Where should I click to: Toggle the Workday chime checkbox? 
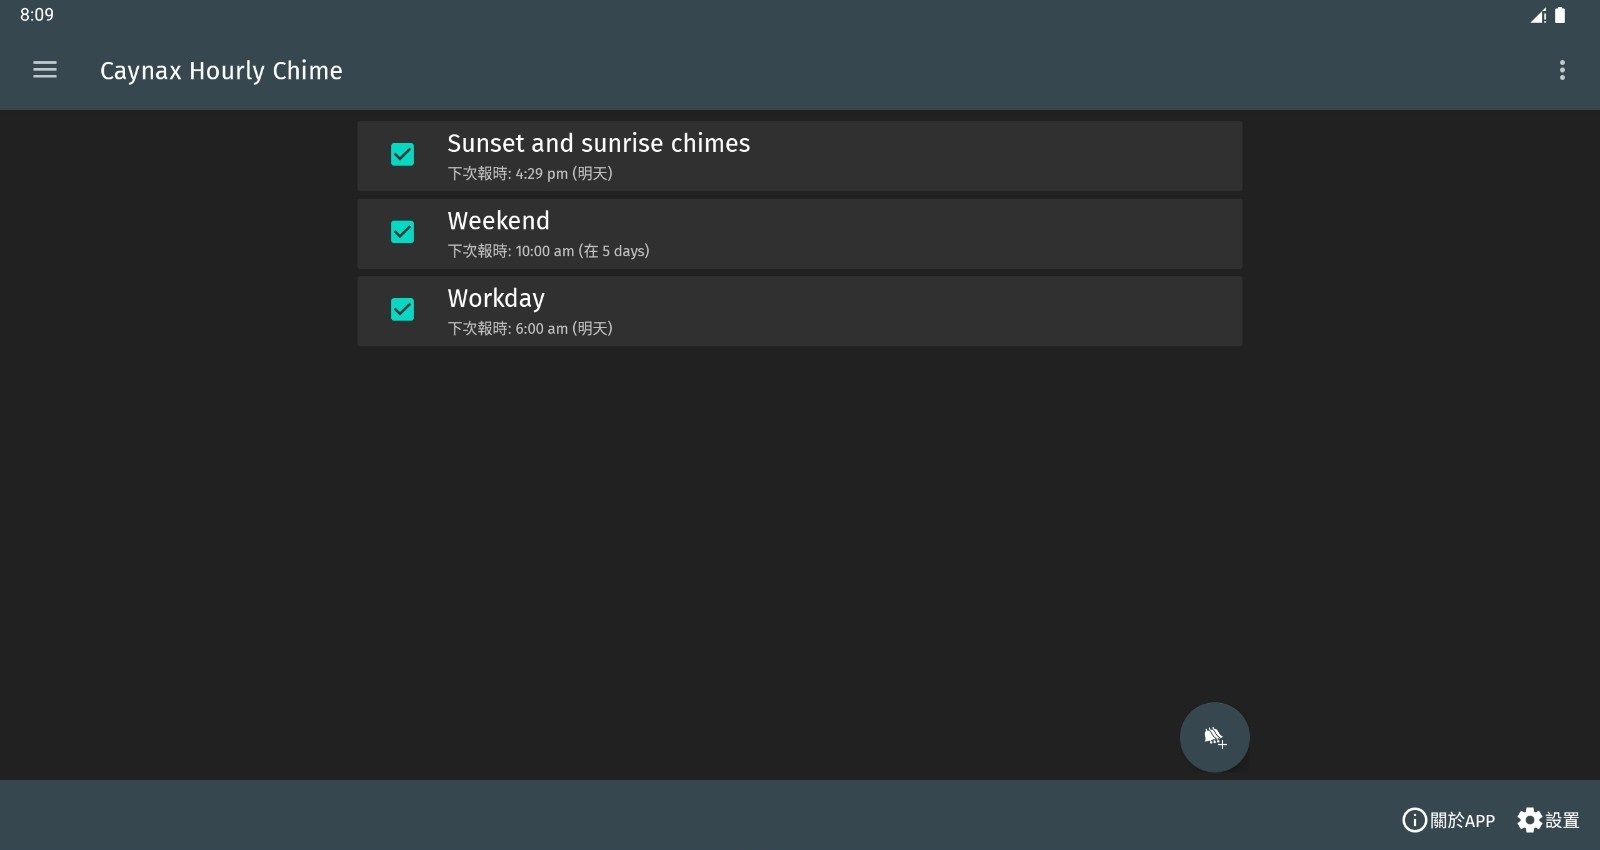[402, 309]
